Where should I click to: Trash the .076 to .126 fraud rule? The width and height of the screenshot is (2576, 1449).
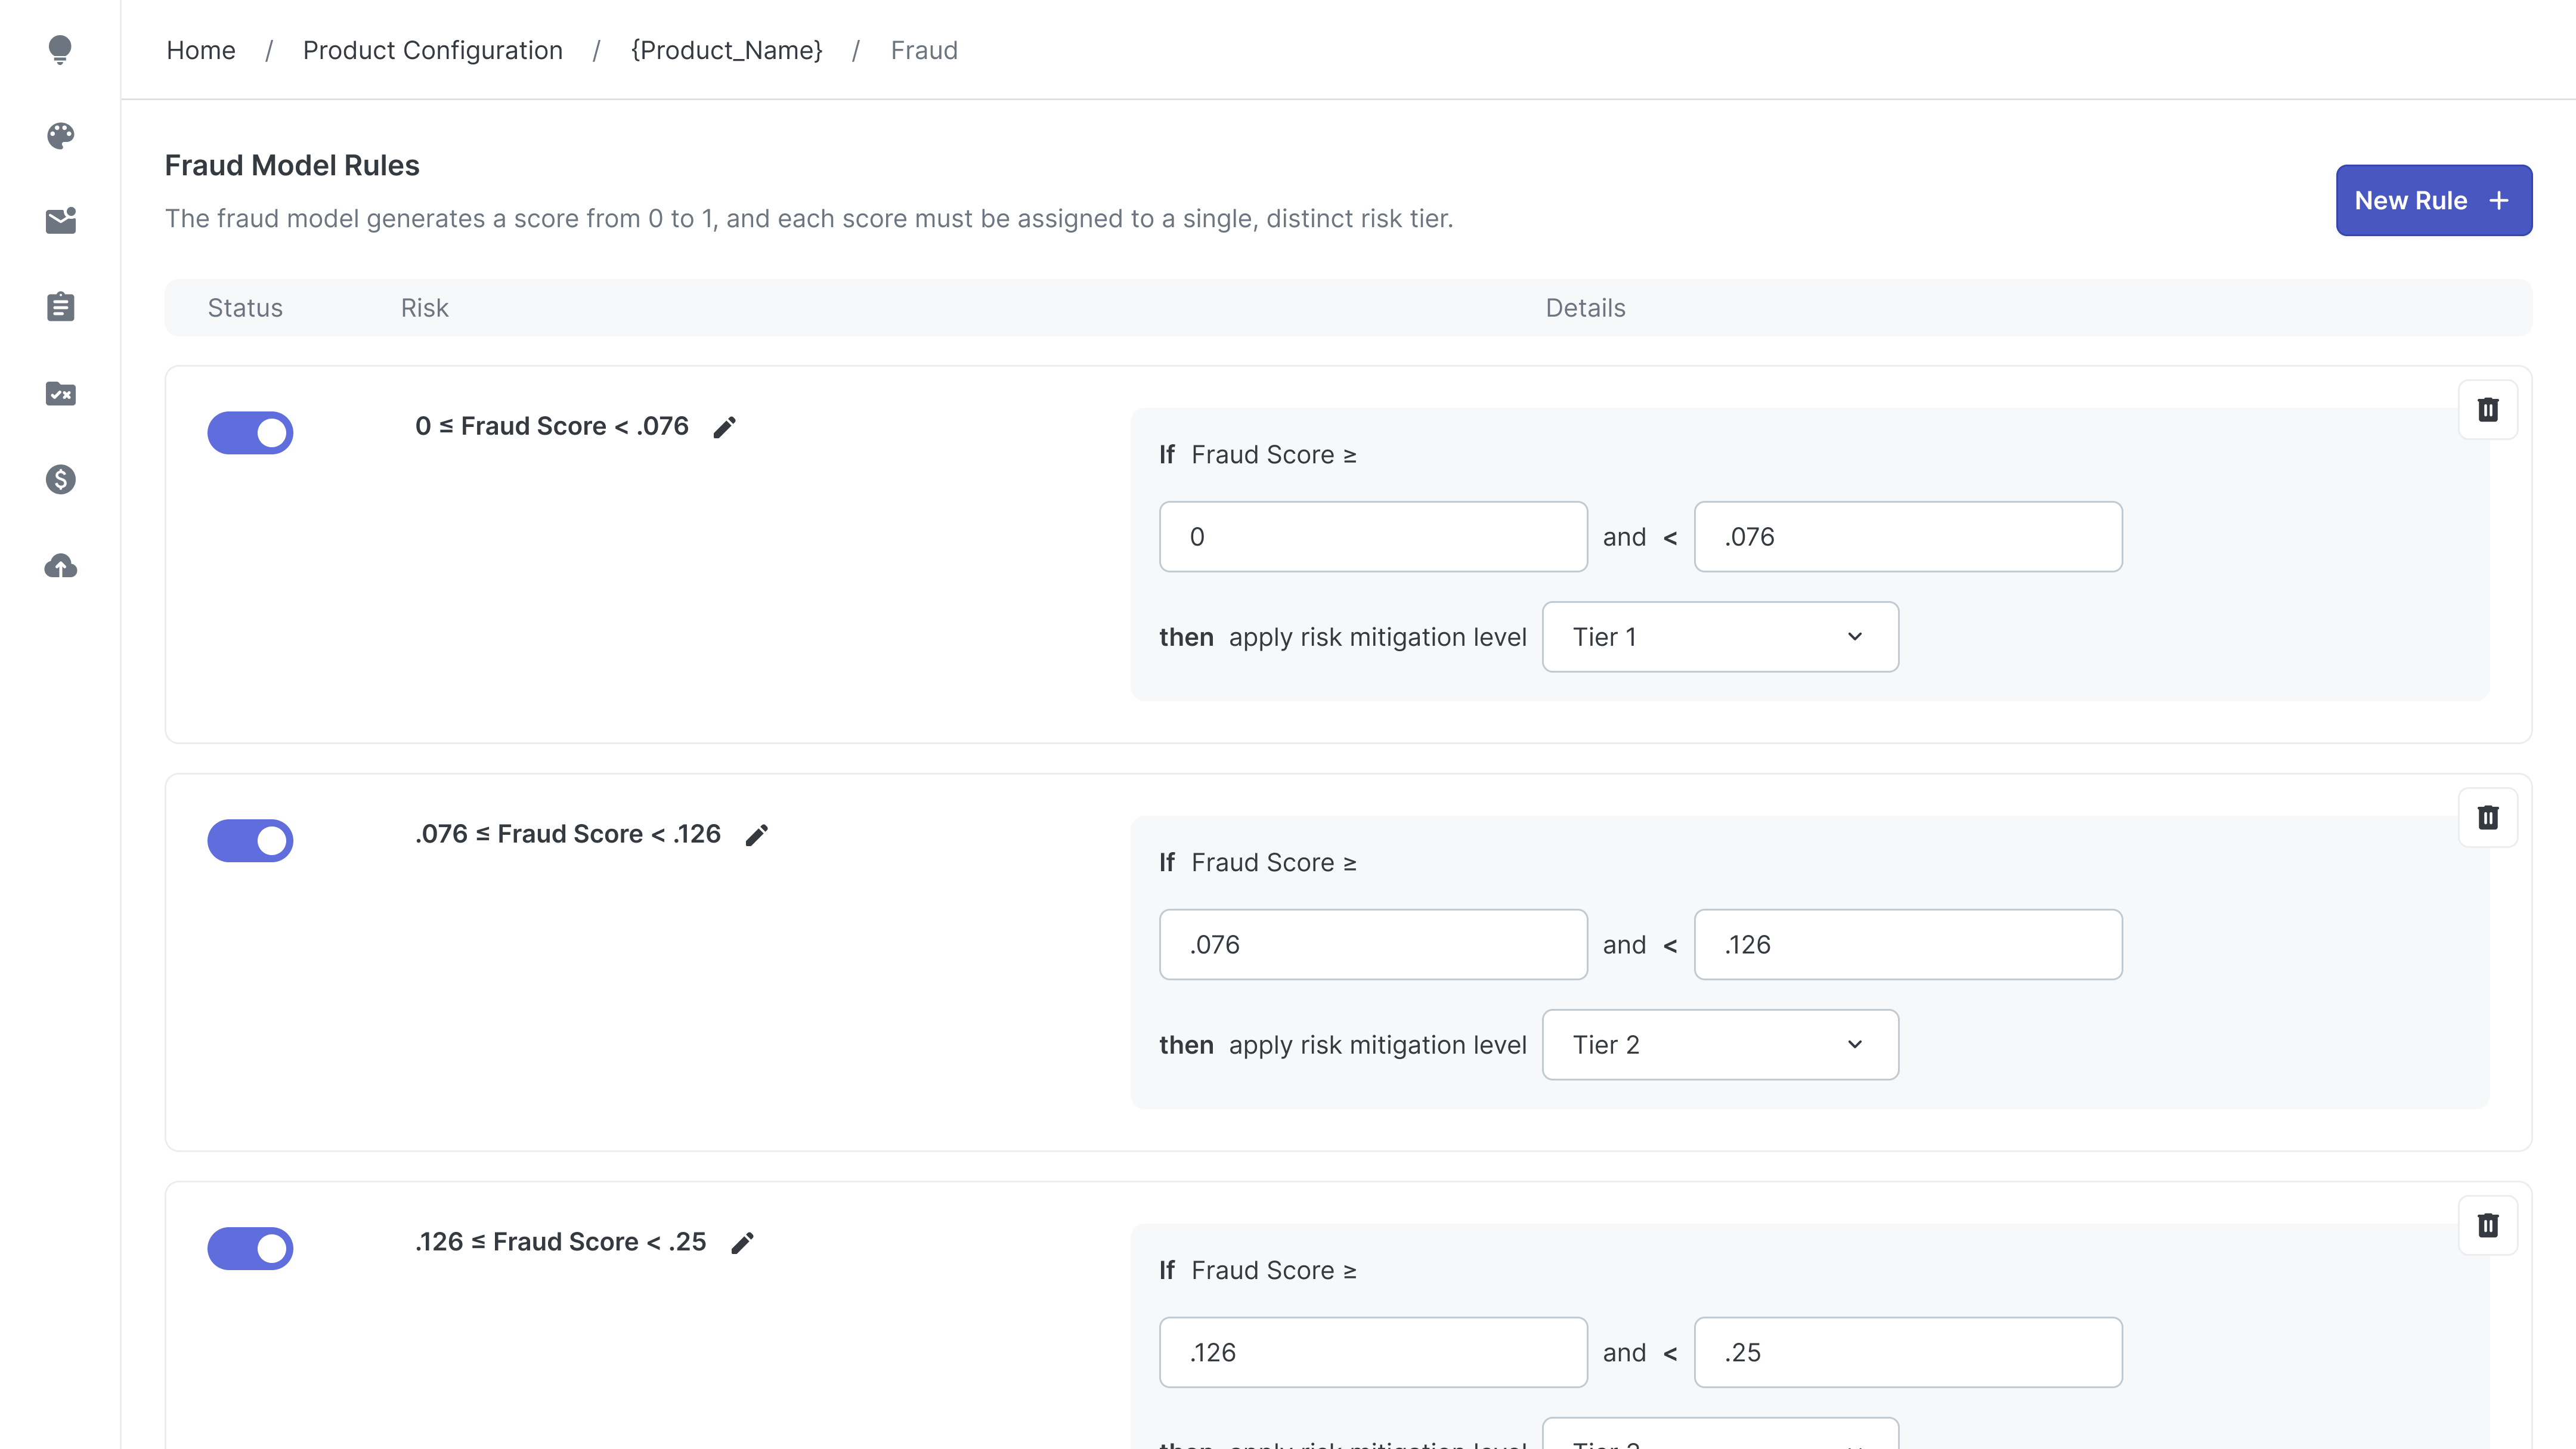tap(2487, 817)
